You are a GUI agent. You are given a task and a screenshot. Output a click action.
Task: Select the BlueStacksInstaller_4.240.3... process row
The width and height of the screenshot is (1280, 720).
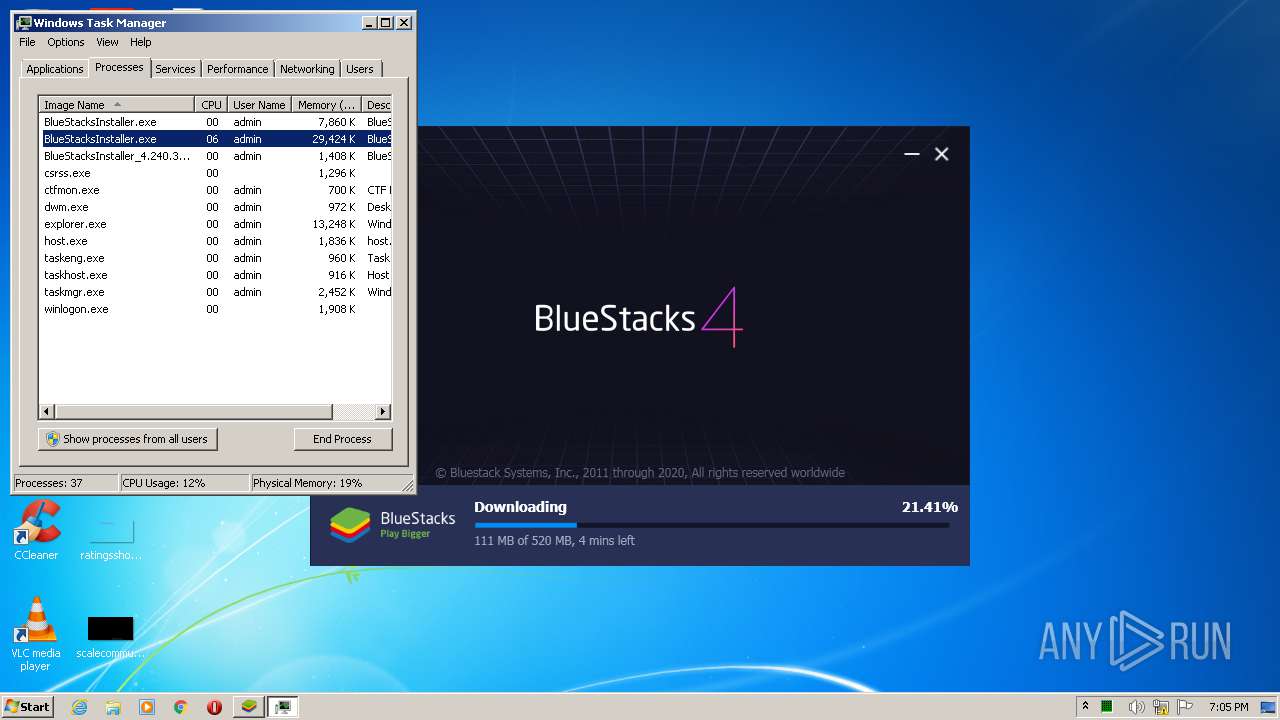pos(215,156)
